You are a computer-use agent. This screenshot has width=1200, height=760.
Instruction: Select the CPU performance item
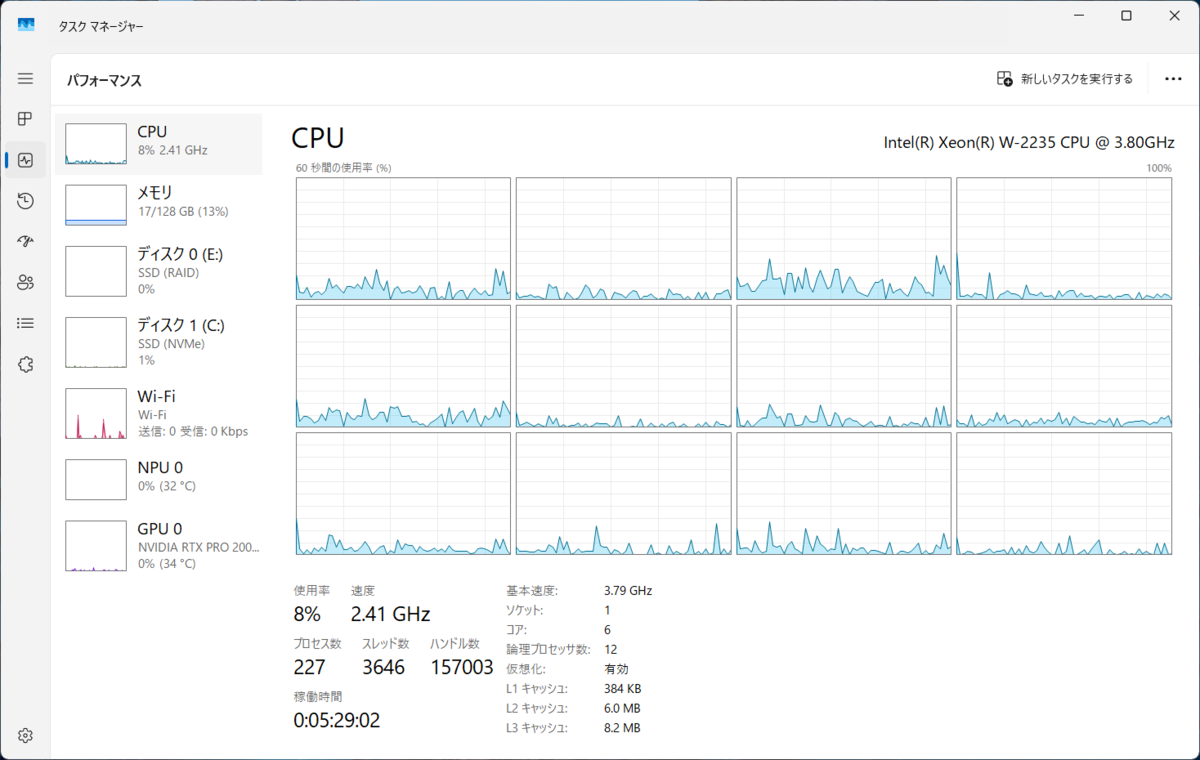pyautogui.click(x=159, y=144)
